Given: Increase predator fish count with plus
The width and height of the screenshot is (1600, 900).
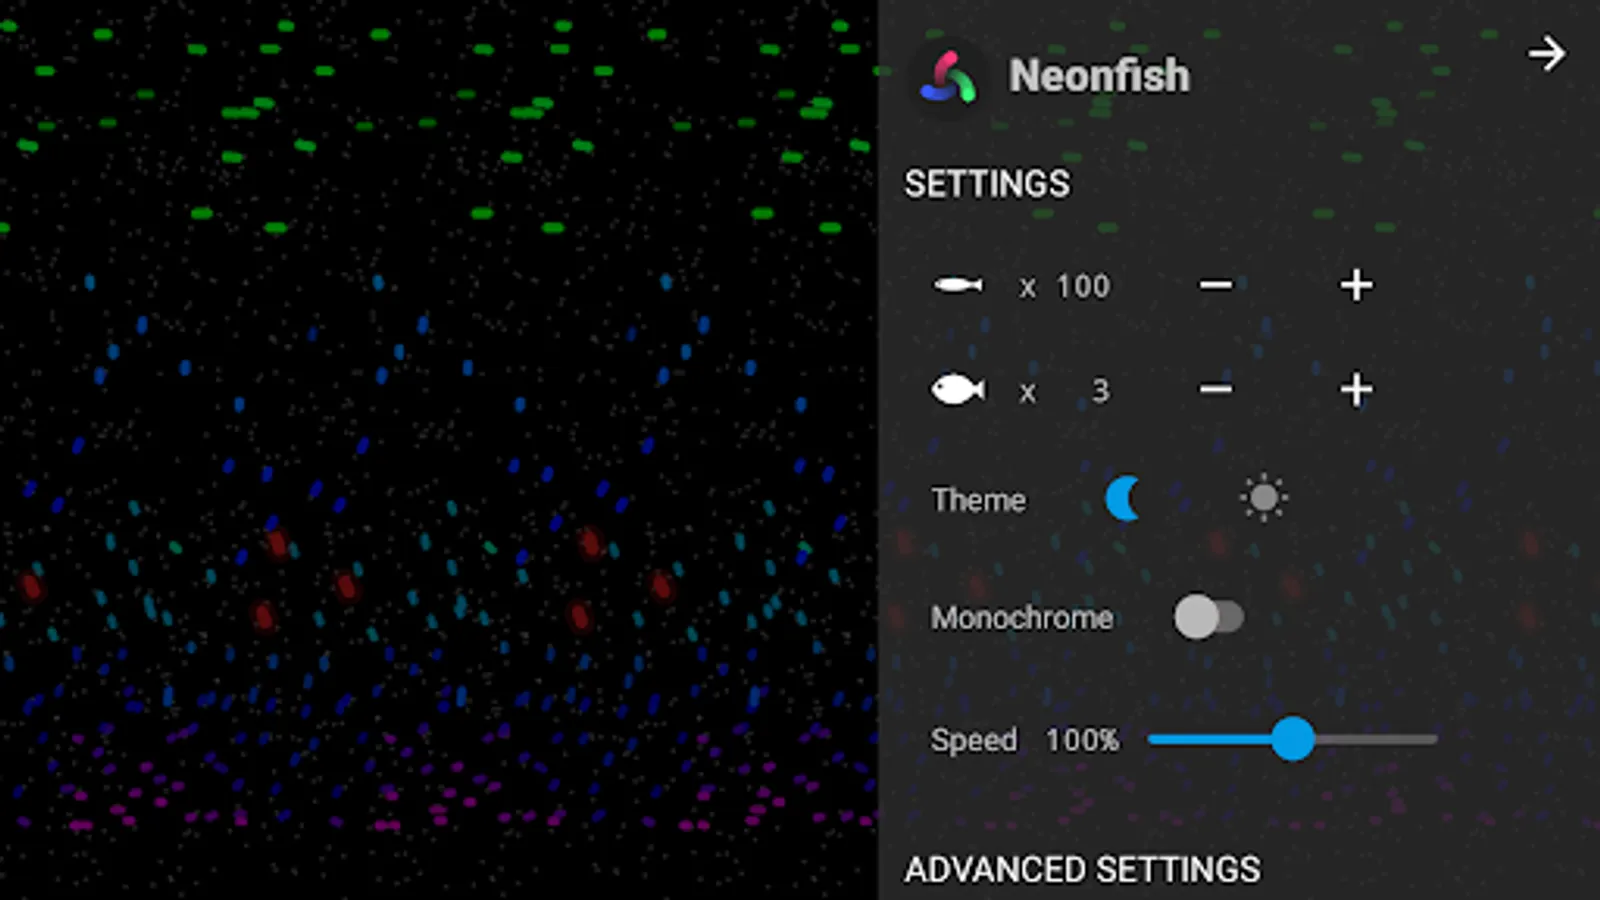Looking at the screenshot, I should pos(1356,390).
